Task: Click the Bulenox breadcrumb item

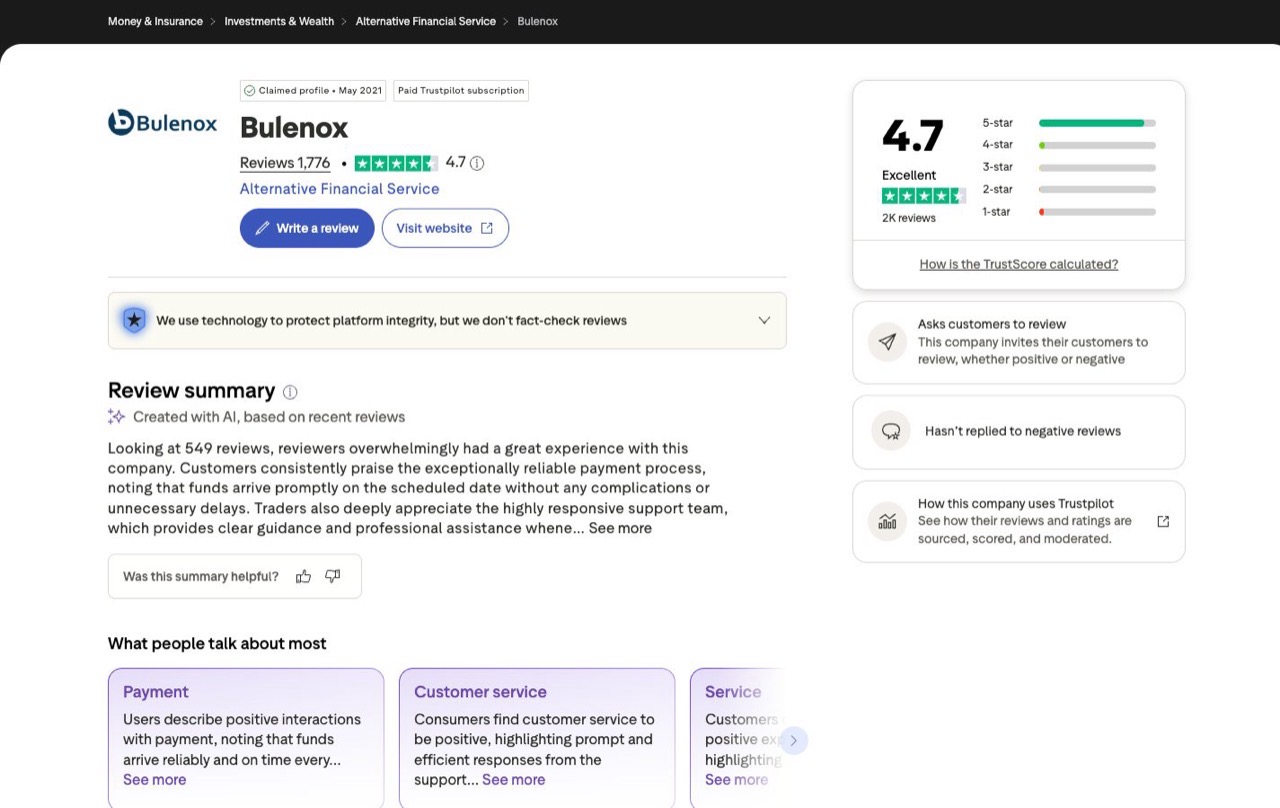Action: 538,21
